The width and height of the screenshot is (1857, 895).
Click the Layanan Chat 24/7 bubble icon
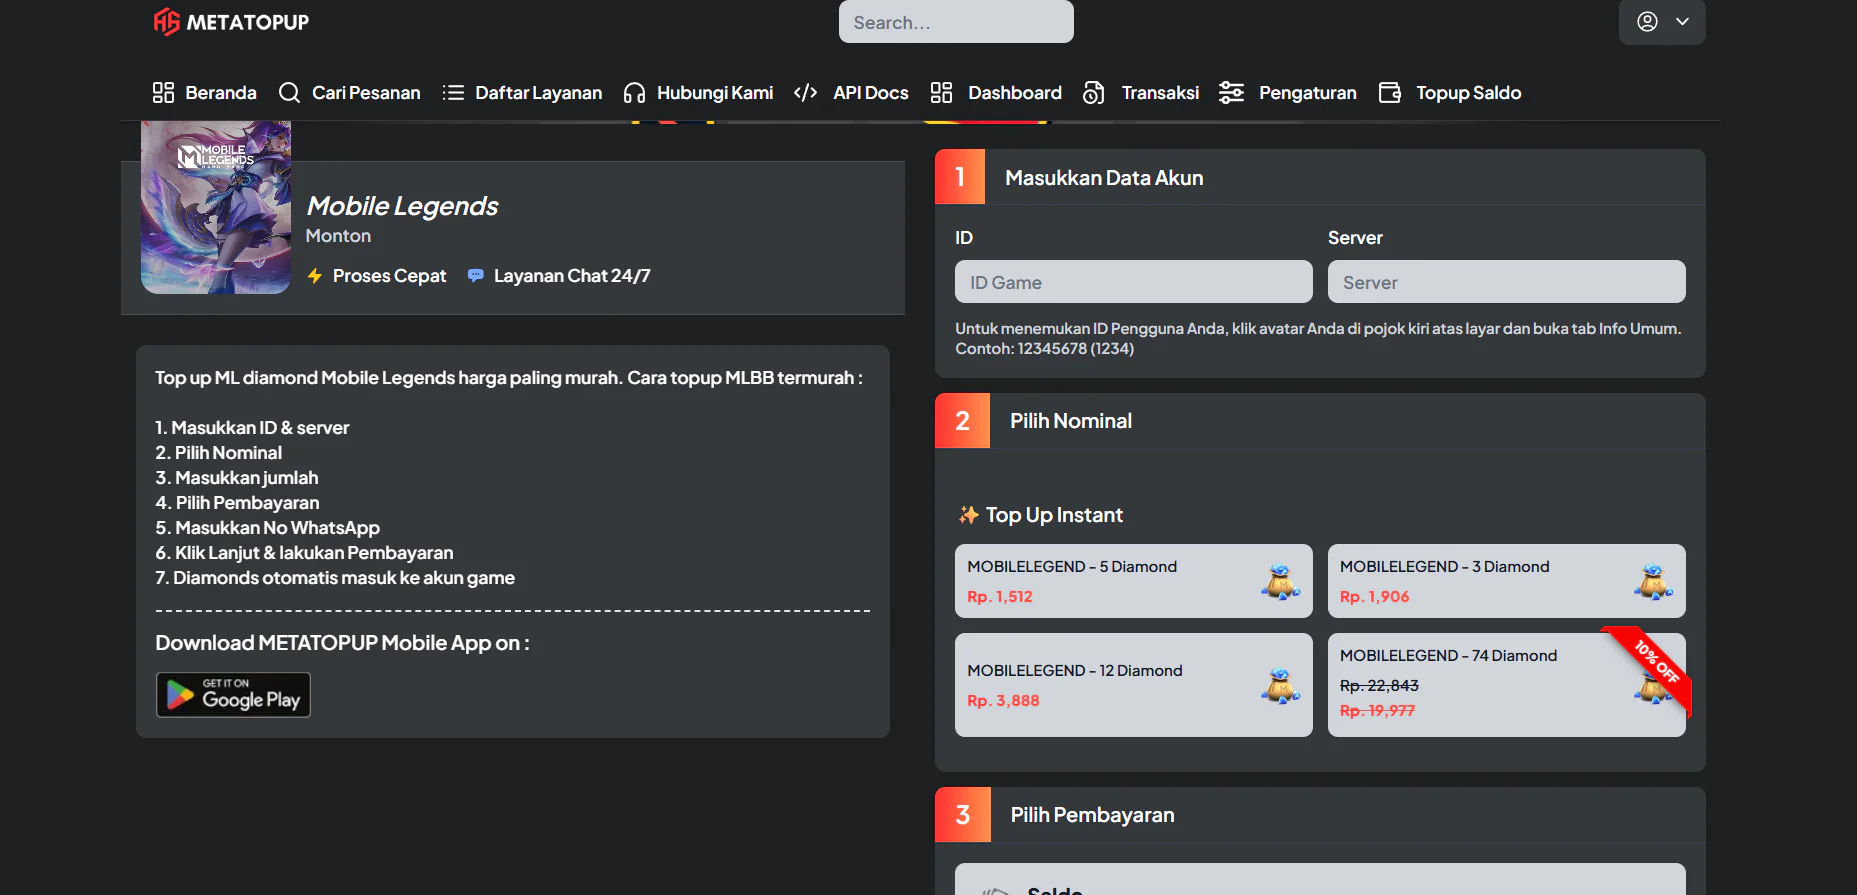476,275
